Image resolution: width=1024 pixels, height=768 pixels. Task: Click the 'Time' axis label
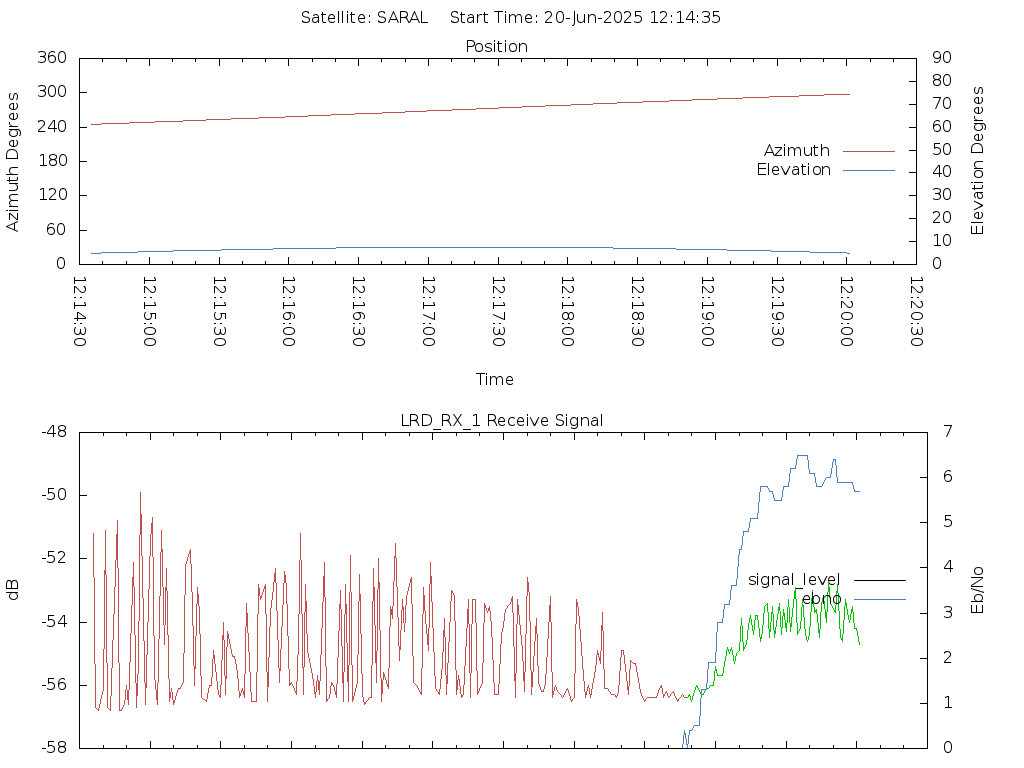494,379
